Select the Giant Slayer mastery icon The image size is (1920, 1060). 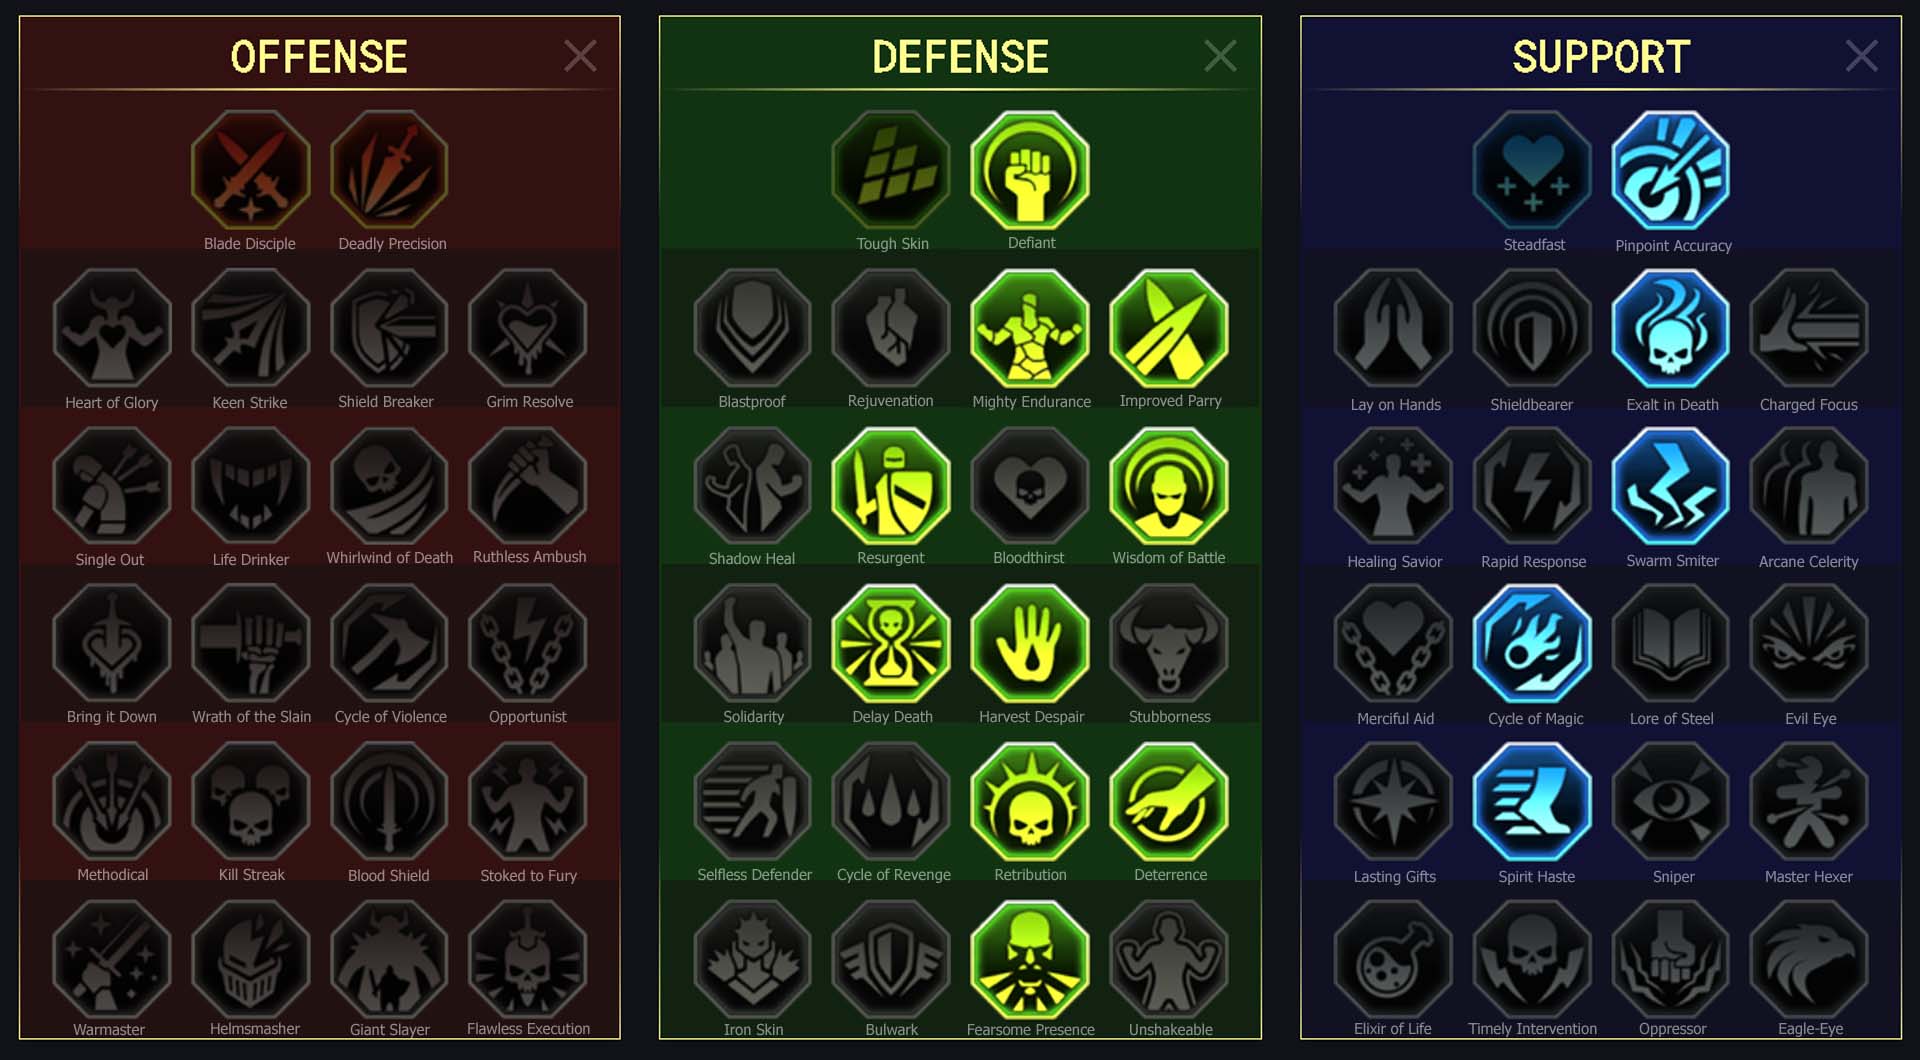pos(390,960)
